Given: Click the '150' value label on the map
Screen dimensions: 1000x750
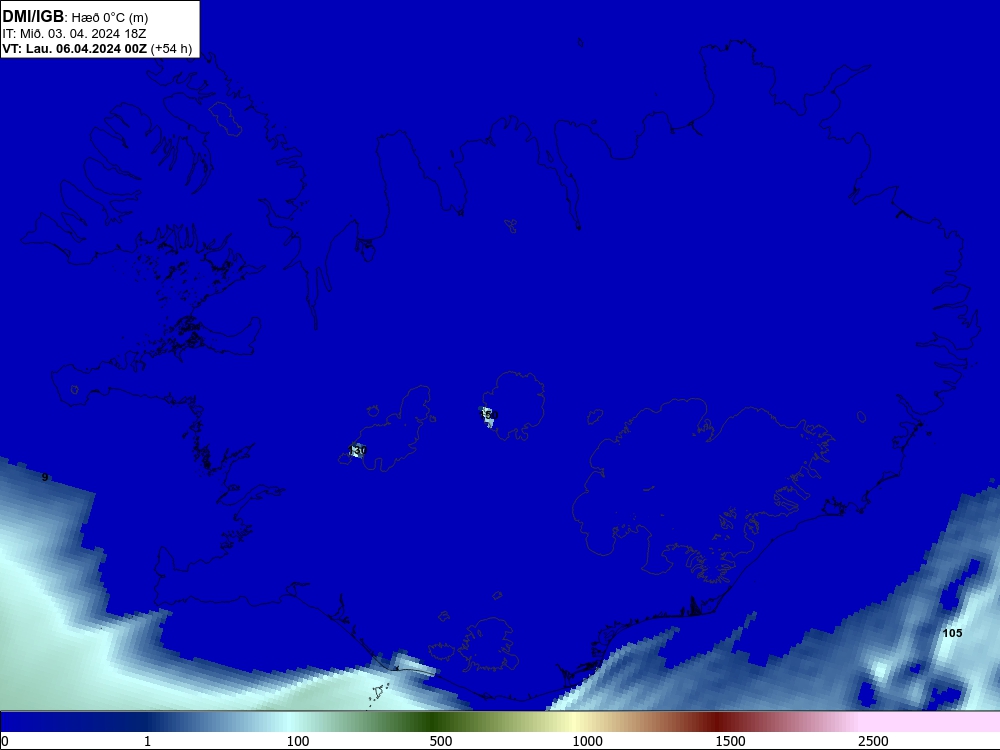Looking at the screenshot, I should (489, 415).
